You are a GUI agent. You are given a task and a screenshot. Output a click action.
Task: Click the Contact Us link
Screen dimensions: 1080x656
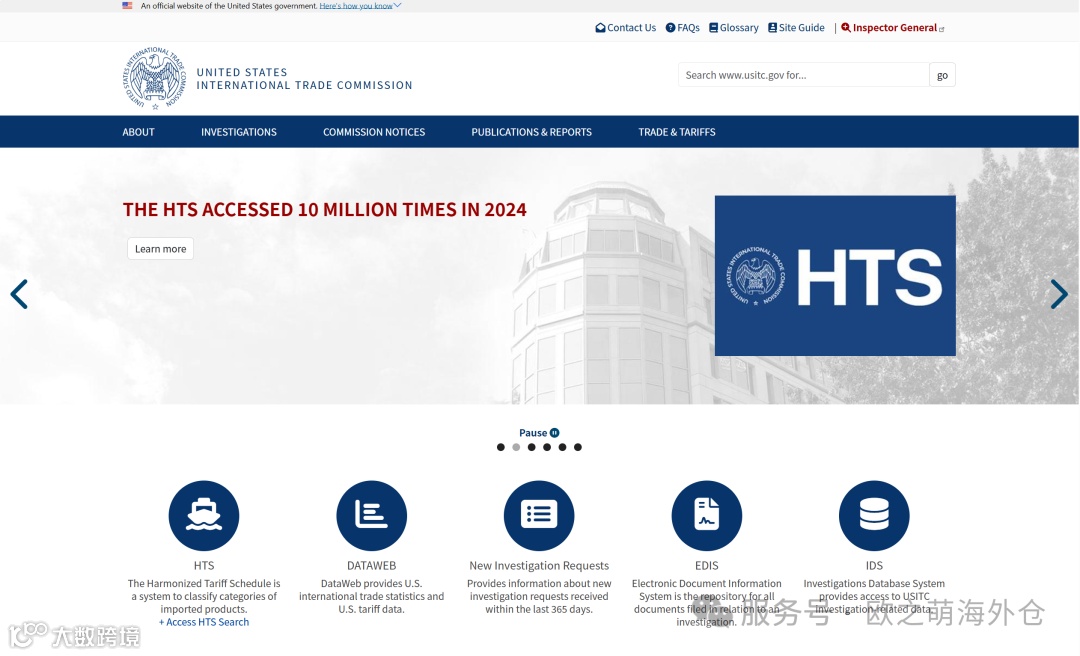pyautogui.click(x=625, y=28)
